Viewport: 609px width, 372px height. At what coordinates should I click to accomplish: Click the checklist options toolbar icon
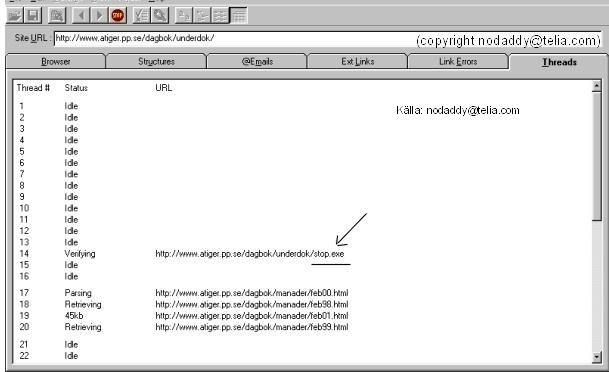(141, 16)
